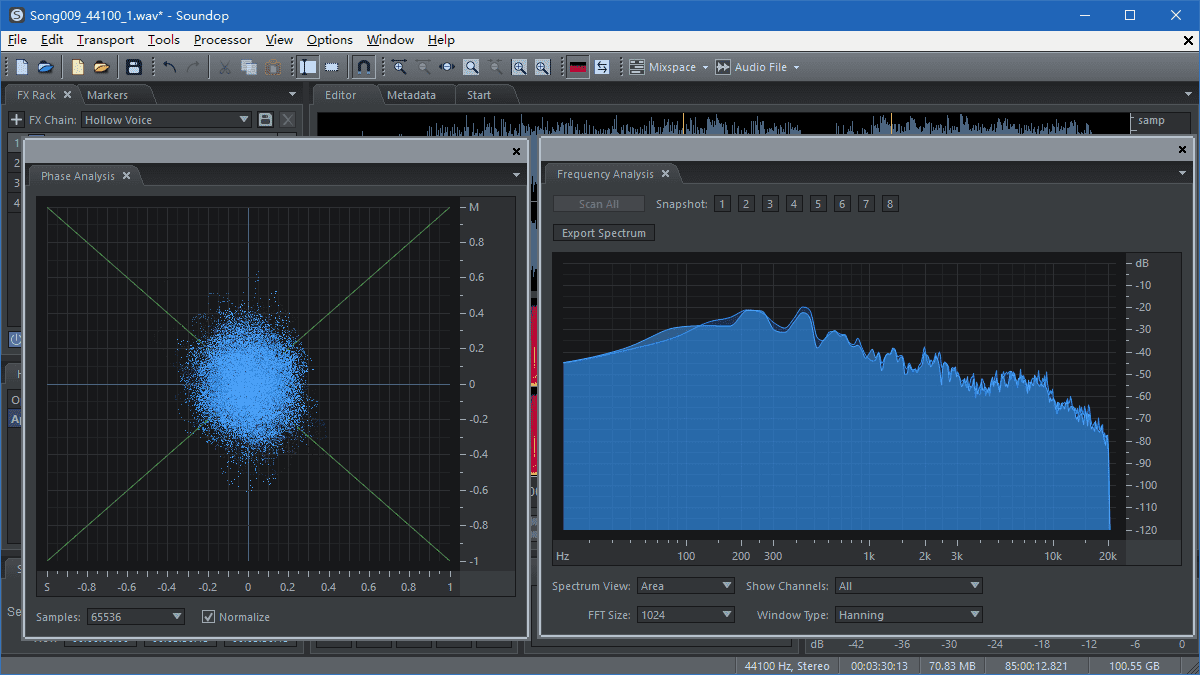Open the Transport menu
The width and height of the screenshot is (1200, 675).
[x=104, y=40]
